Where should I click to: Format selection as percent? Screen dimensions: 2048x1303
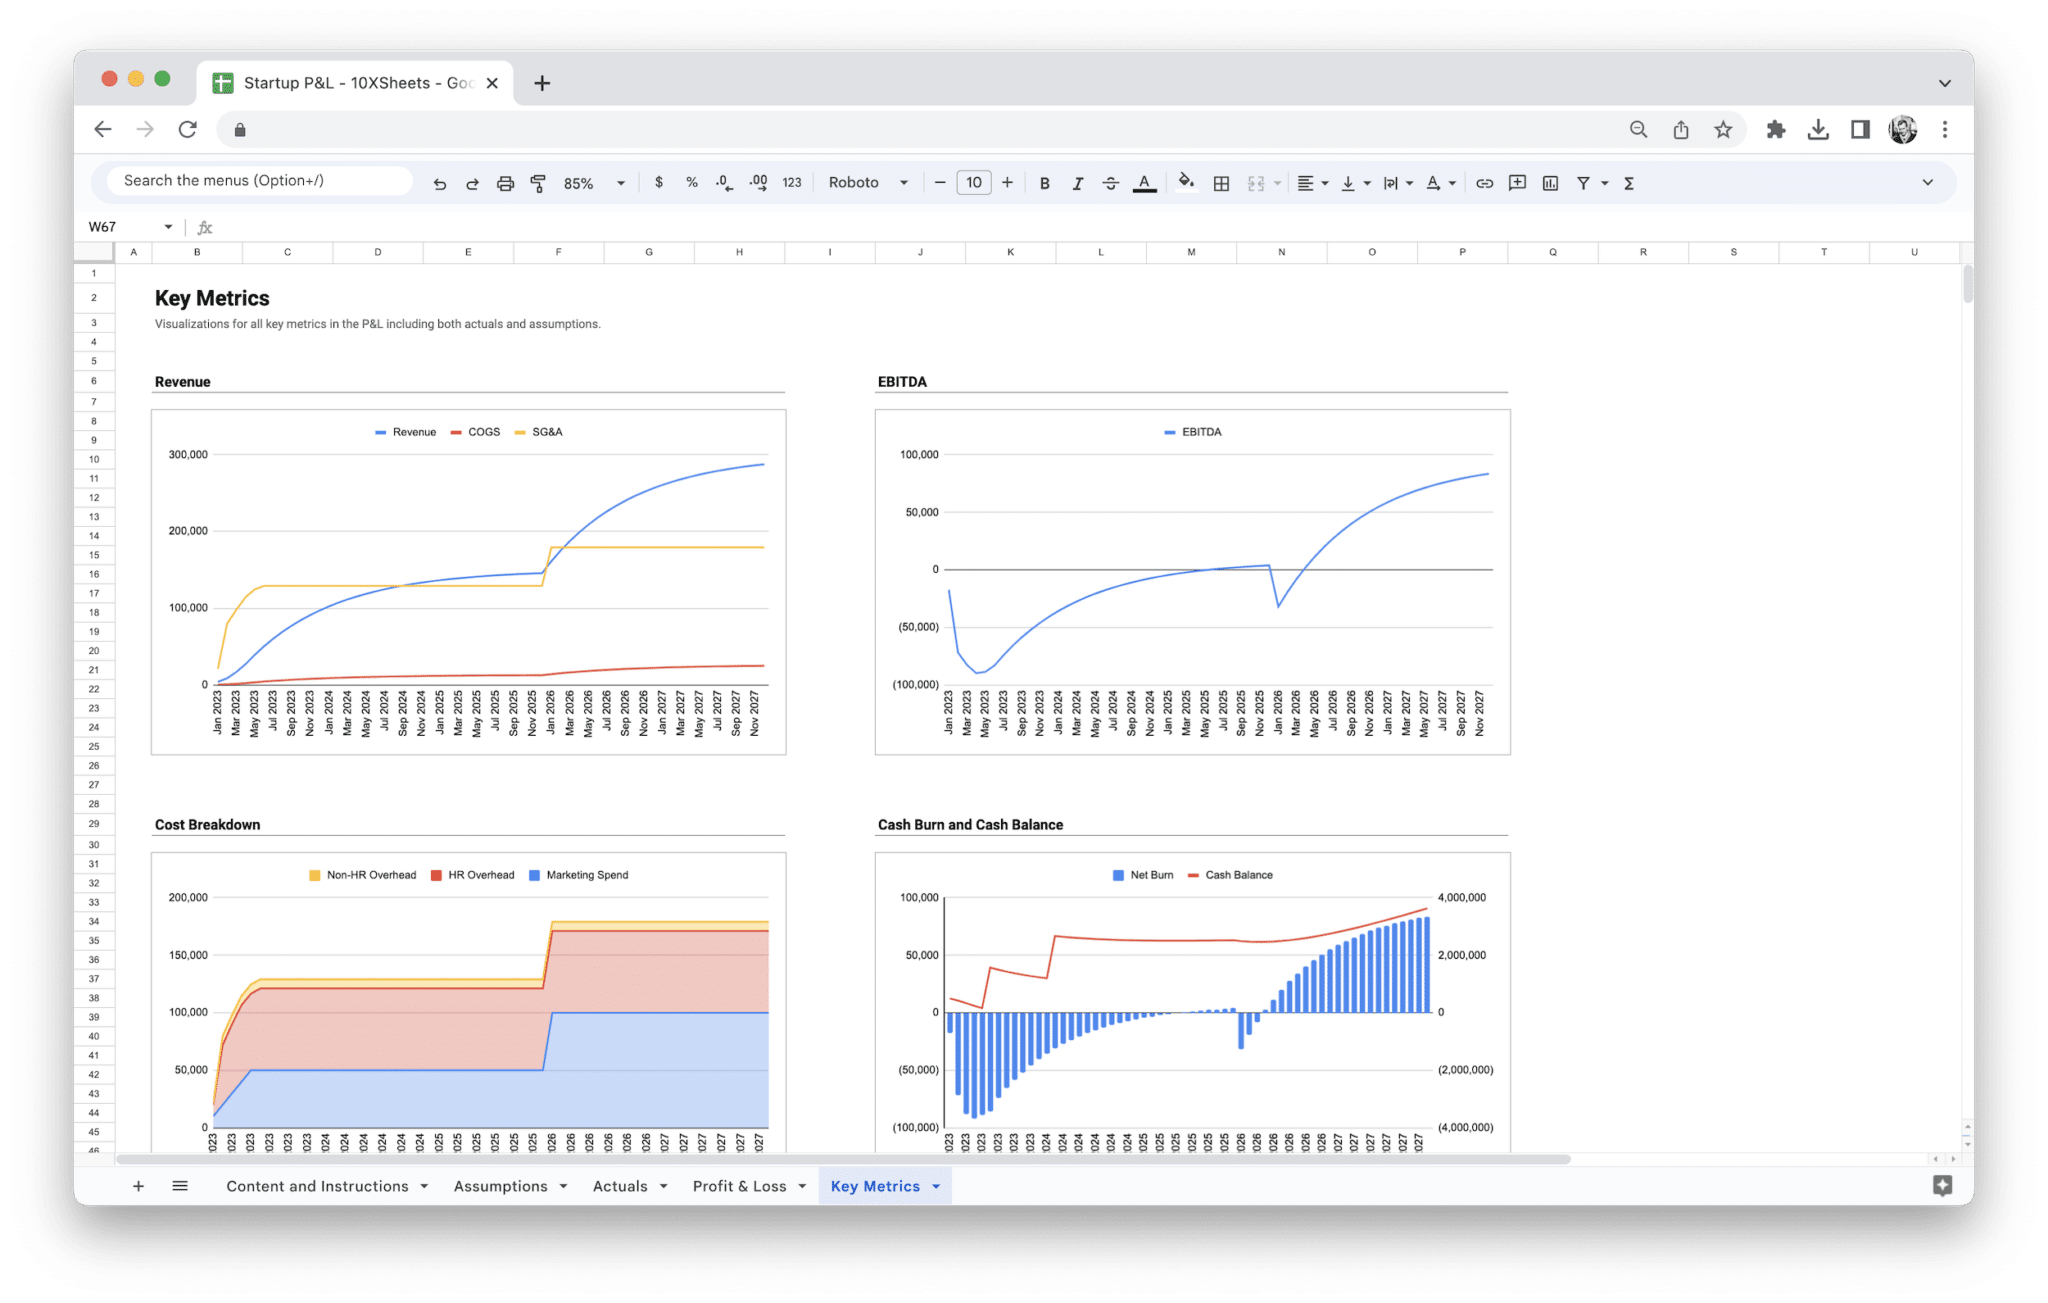pyautogui.click(x=691, y=183)
